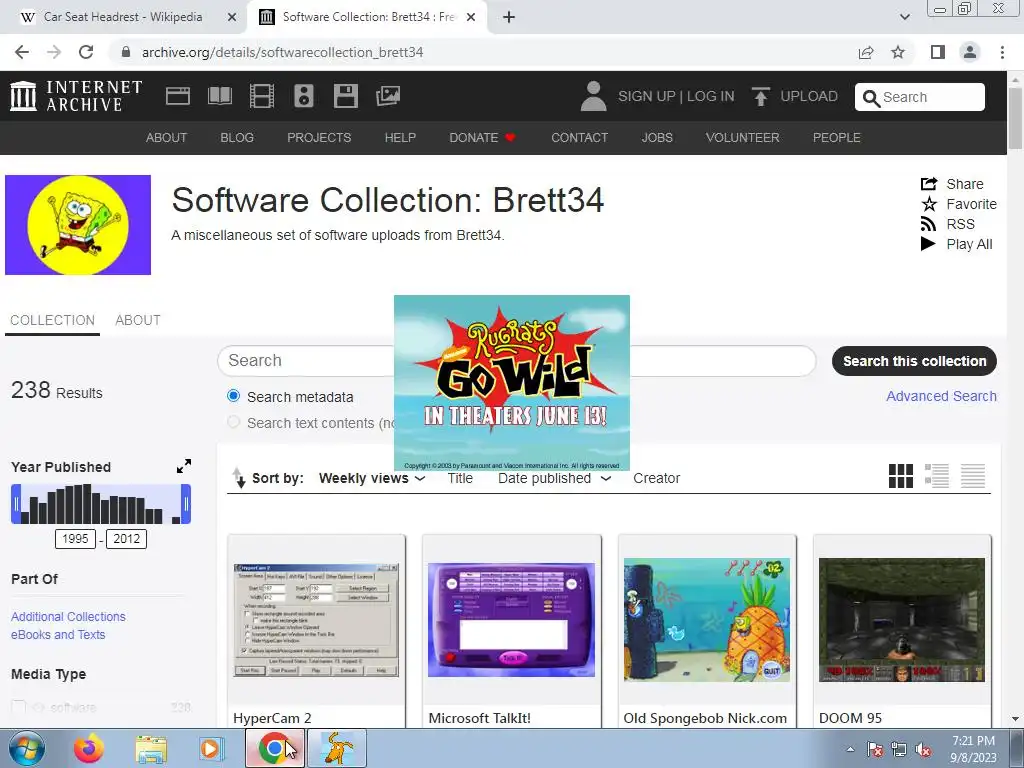
Task: Click the user avatar silhouette icon
Action: (x=593, y=96)
